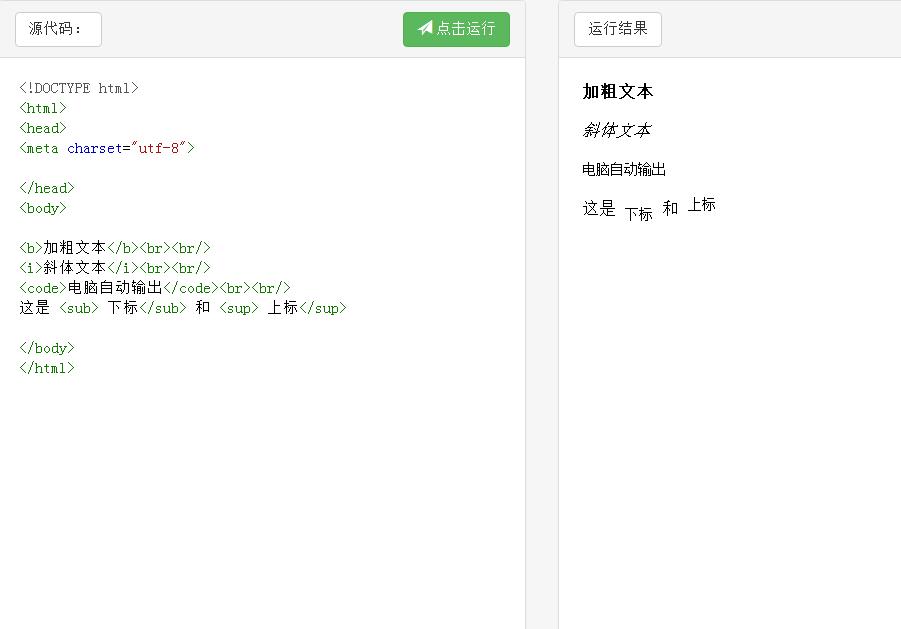Screen dimensions: 901x629
Task: Click the meta charset utf-8 tag
Action: pos(106,148)
